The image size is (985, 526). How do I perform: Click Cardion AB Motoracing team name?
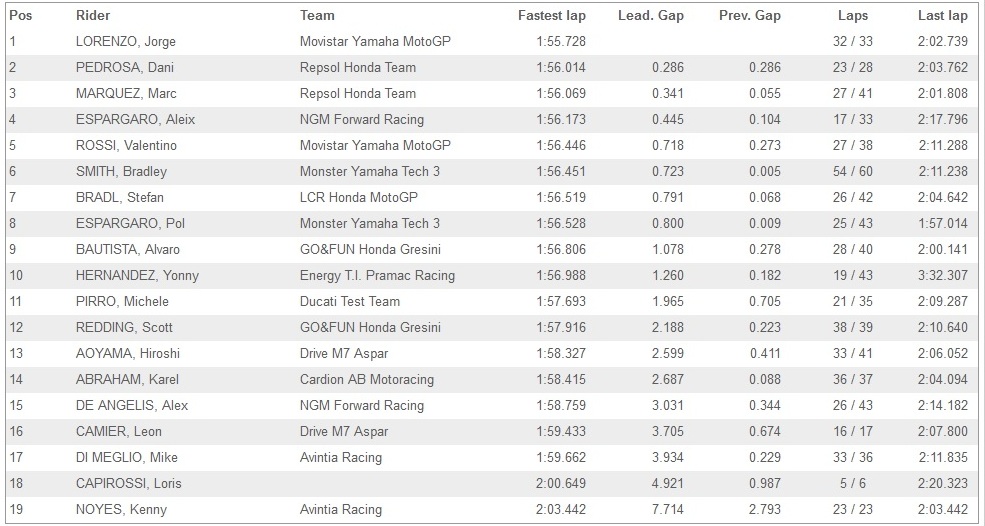(x=367, y=379)
